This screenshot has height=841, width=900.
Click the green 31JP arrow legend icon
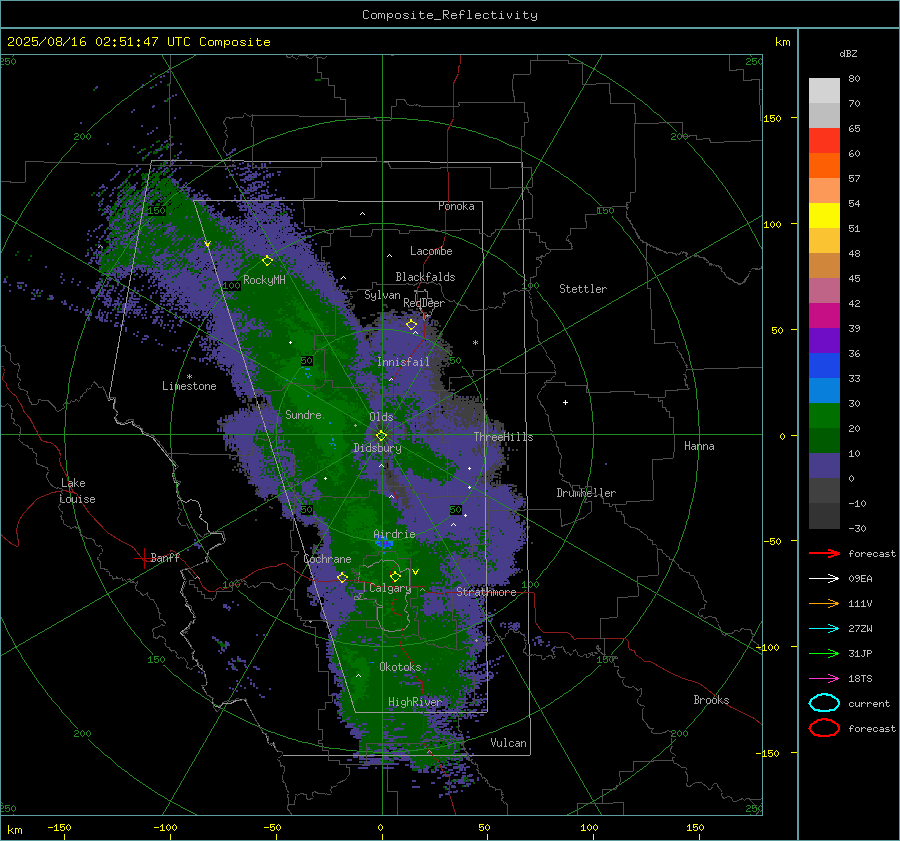tap(824, 653)
